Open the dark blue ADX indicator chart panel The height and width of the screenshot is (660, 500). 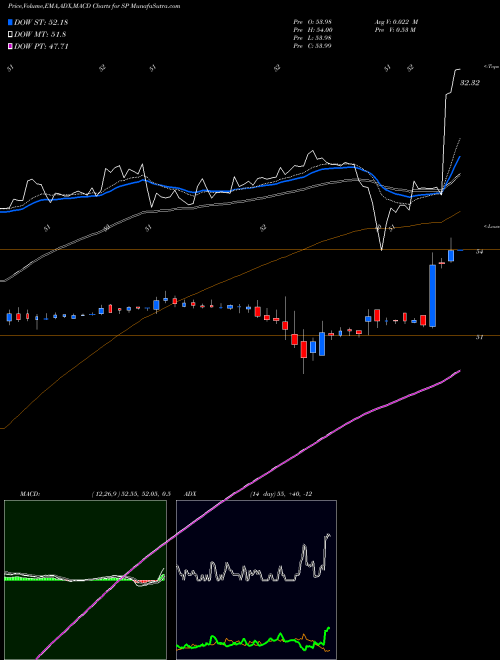(256, 580)
